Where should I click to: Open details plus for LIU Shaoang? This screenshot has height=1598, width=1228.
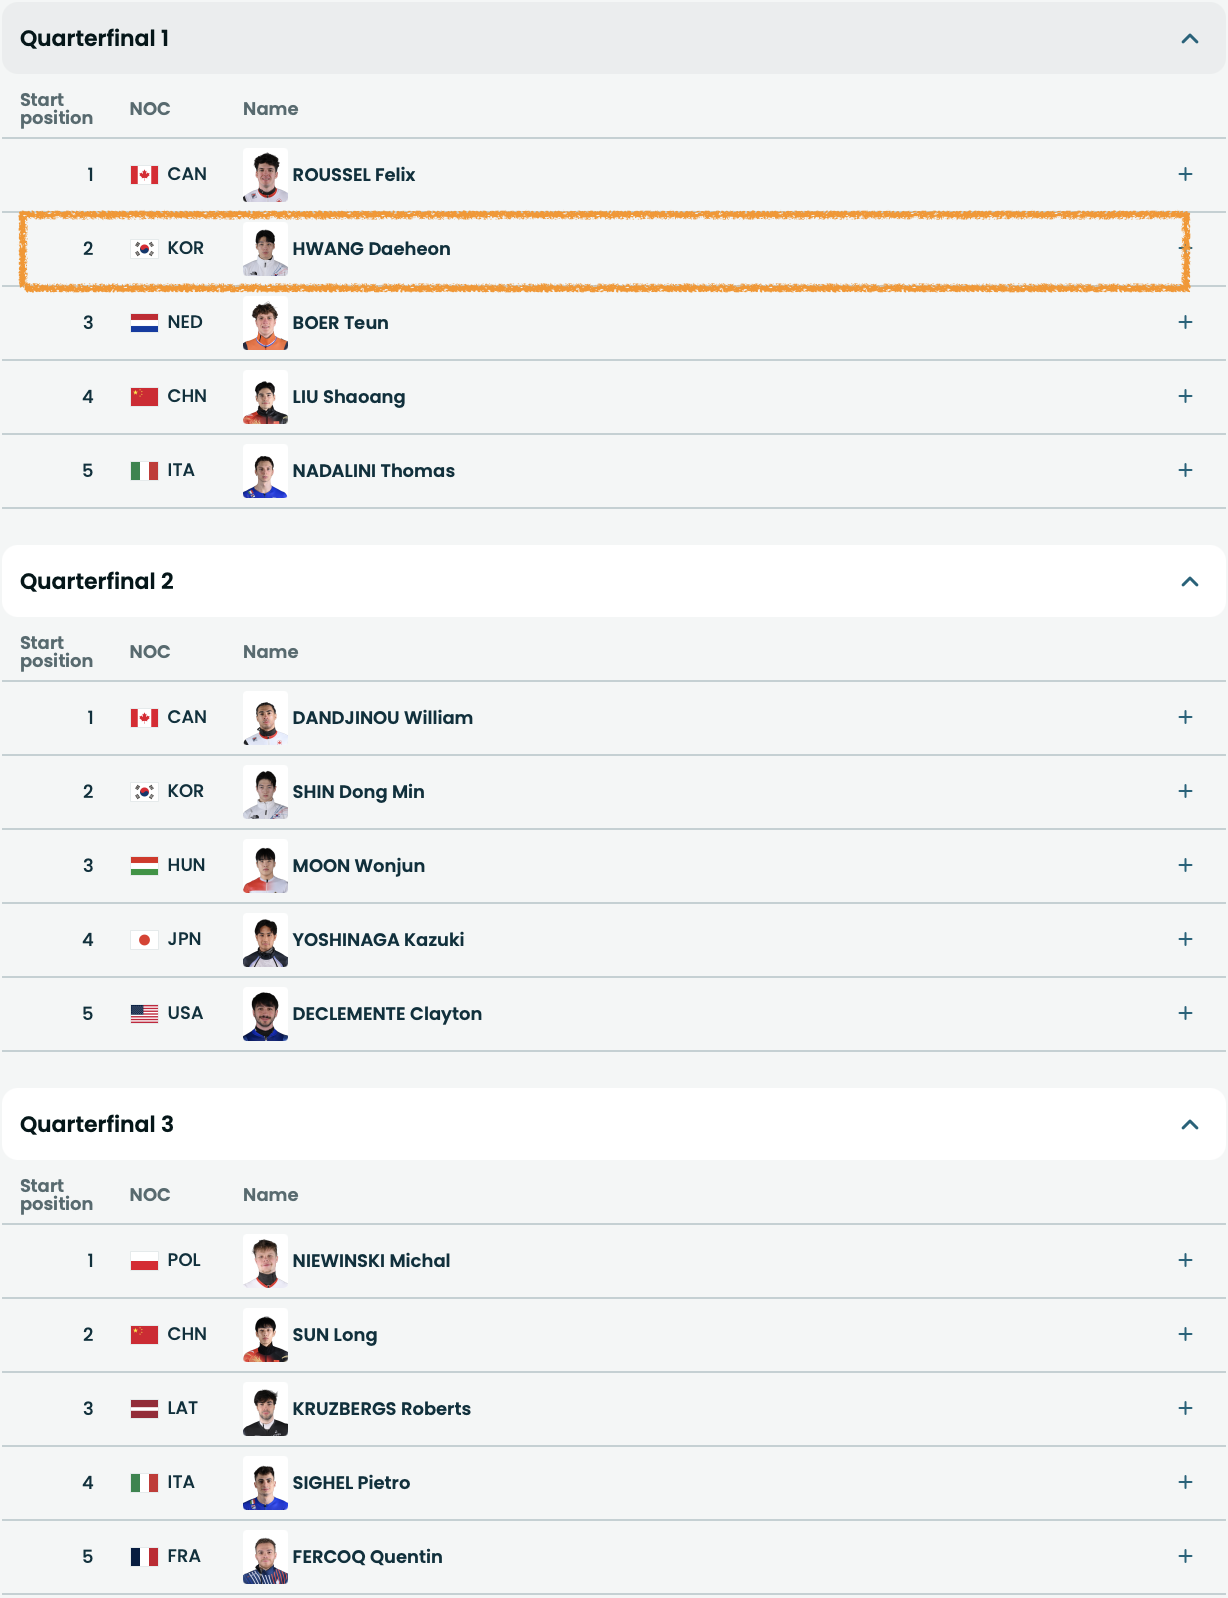click(x=1185, y=396)
